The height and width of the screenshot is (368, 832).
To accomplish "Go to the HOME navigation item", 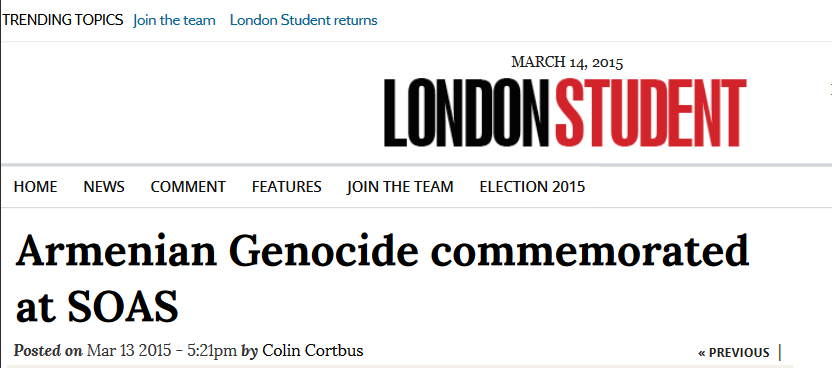I will pyautogui.click(x=36, y=187).
